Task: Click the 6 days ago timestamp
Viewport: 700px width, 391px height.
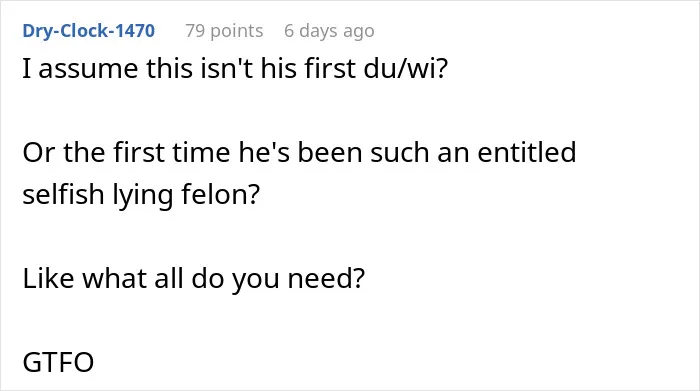Action: click(x=329, y=31)
